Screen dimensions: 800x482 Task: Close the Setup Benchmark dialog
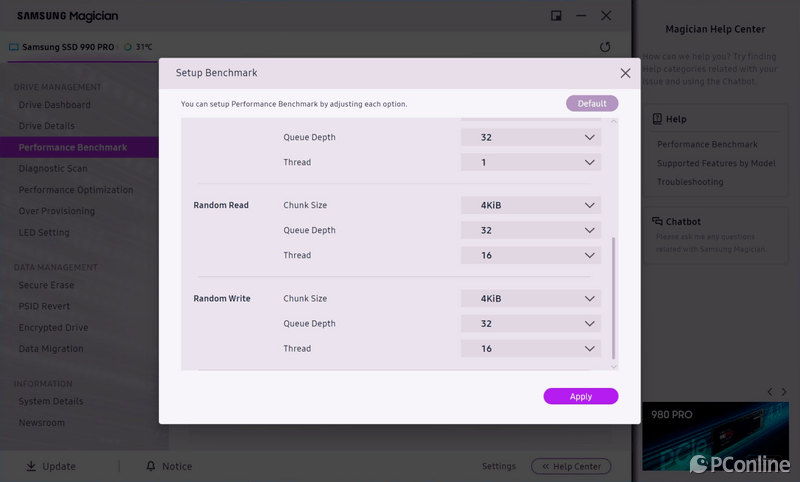[x=625, y=73]
